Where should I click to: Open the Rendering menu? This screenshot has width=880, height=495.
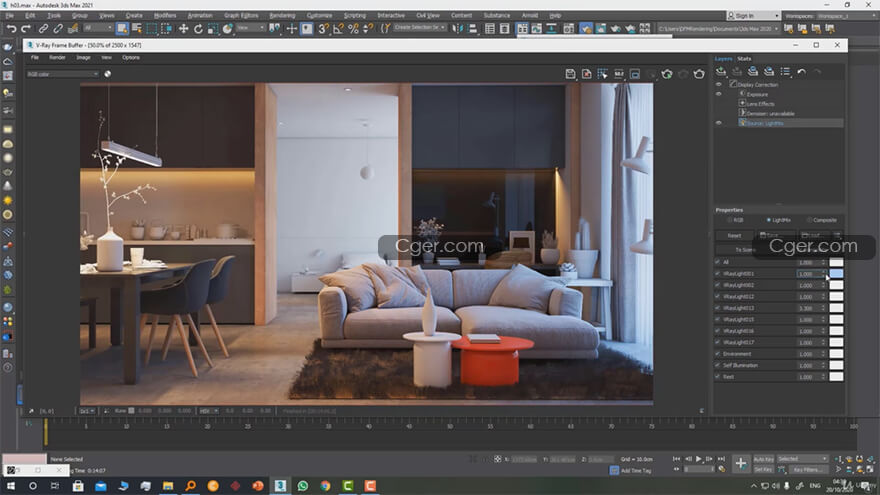pyautogui.click(x=282, y=16)
